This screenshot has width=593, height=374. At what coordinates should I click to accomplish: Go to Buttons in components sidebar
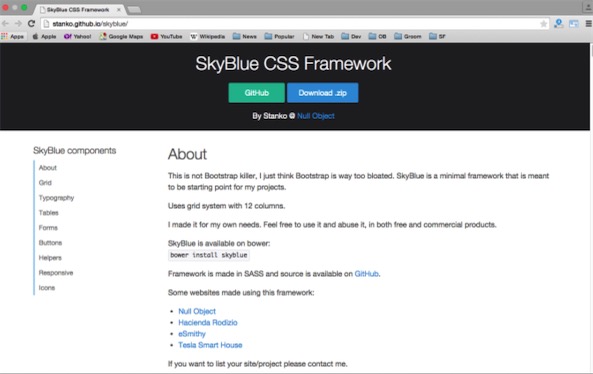pyautogui.click(x=50, y=243)
